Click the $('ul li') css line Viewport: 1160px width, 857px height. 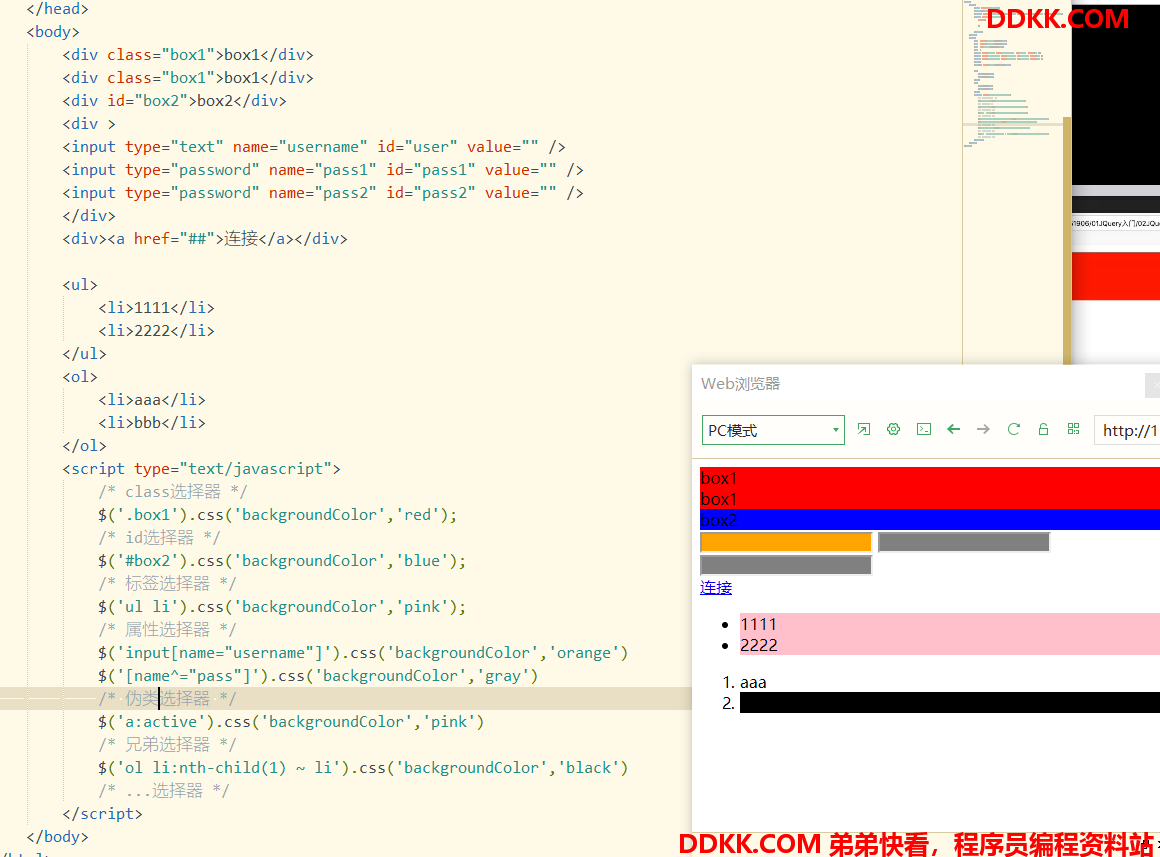[282, 606]
